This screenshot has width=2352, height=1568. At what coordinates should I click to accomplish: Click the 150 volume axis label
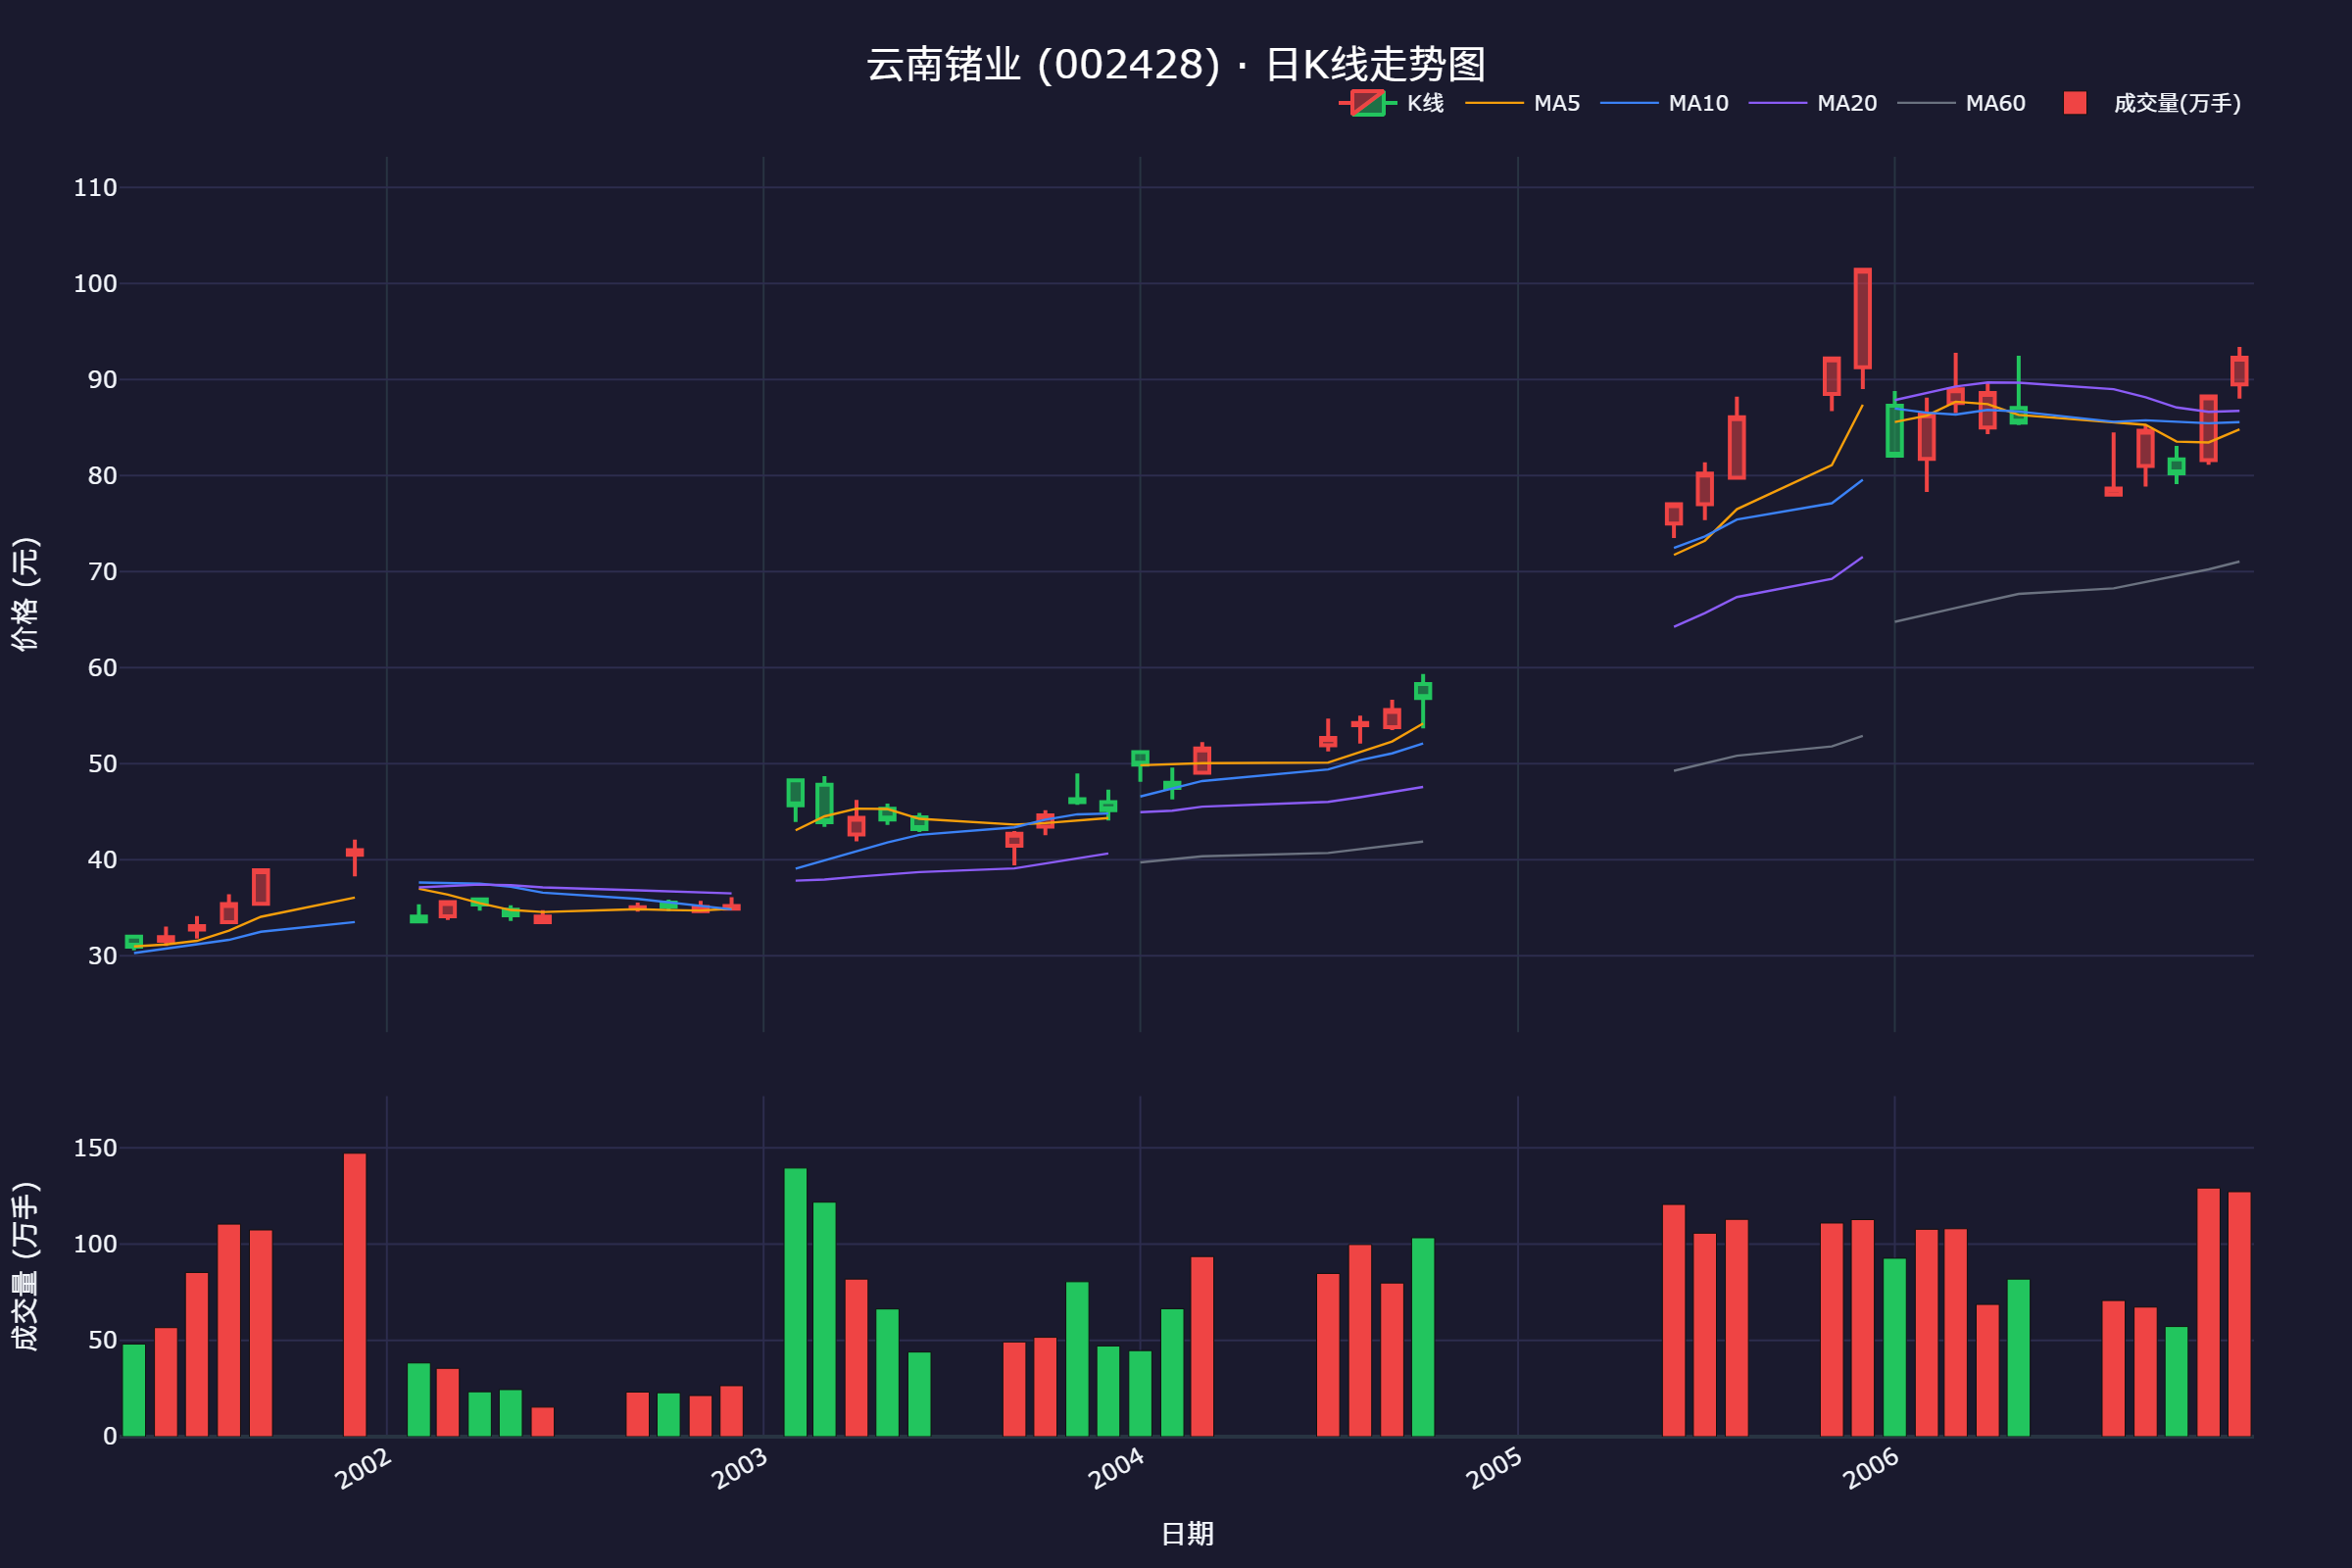point(95,1148)
